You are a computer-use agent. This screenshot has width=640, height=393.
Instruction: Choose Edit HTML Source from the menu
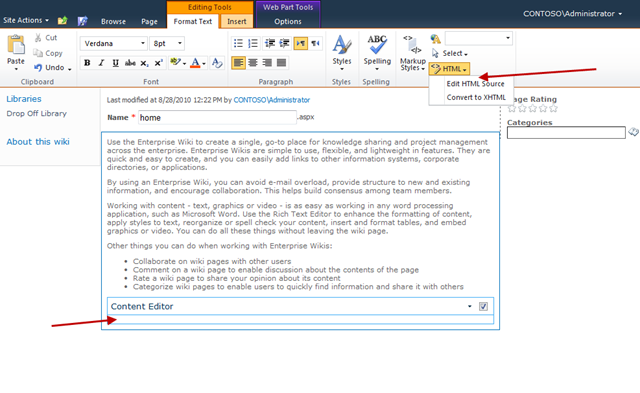click(475, 84)
